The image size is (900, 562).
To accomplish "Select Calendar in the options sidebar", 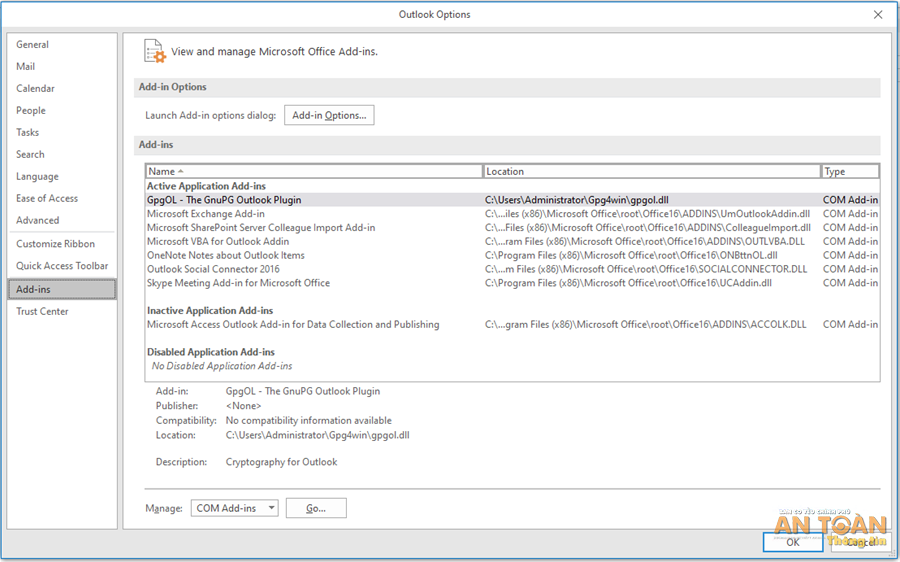I will tap(36, 89).
